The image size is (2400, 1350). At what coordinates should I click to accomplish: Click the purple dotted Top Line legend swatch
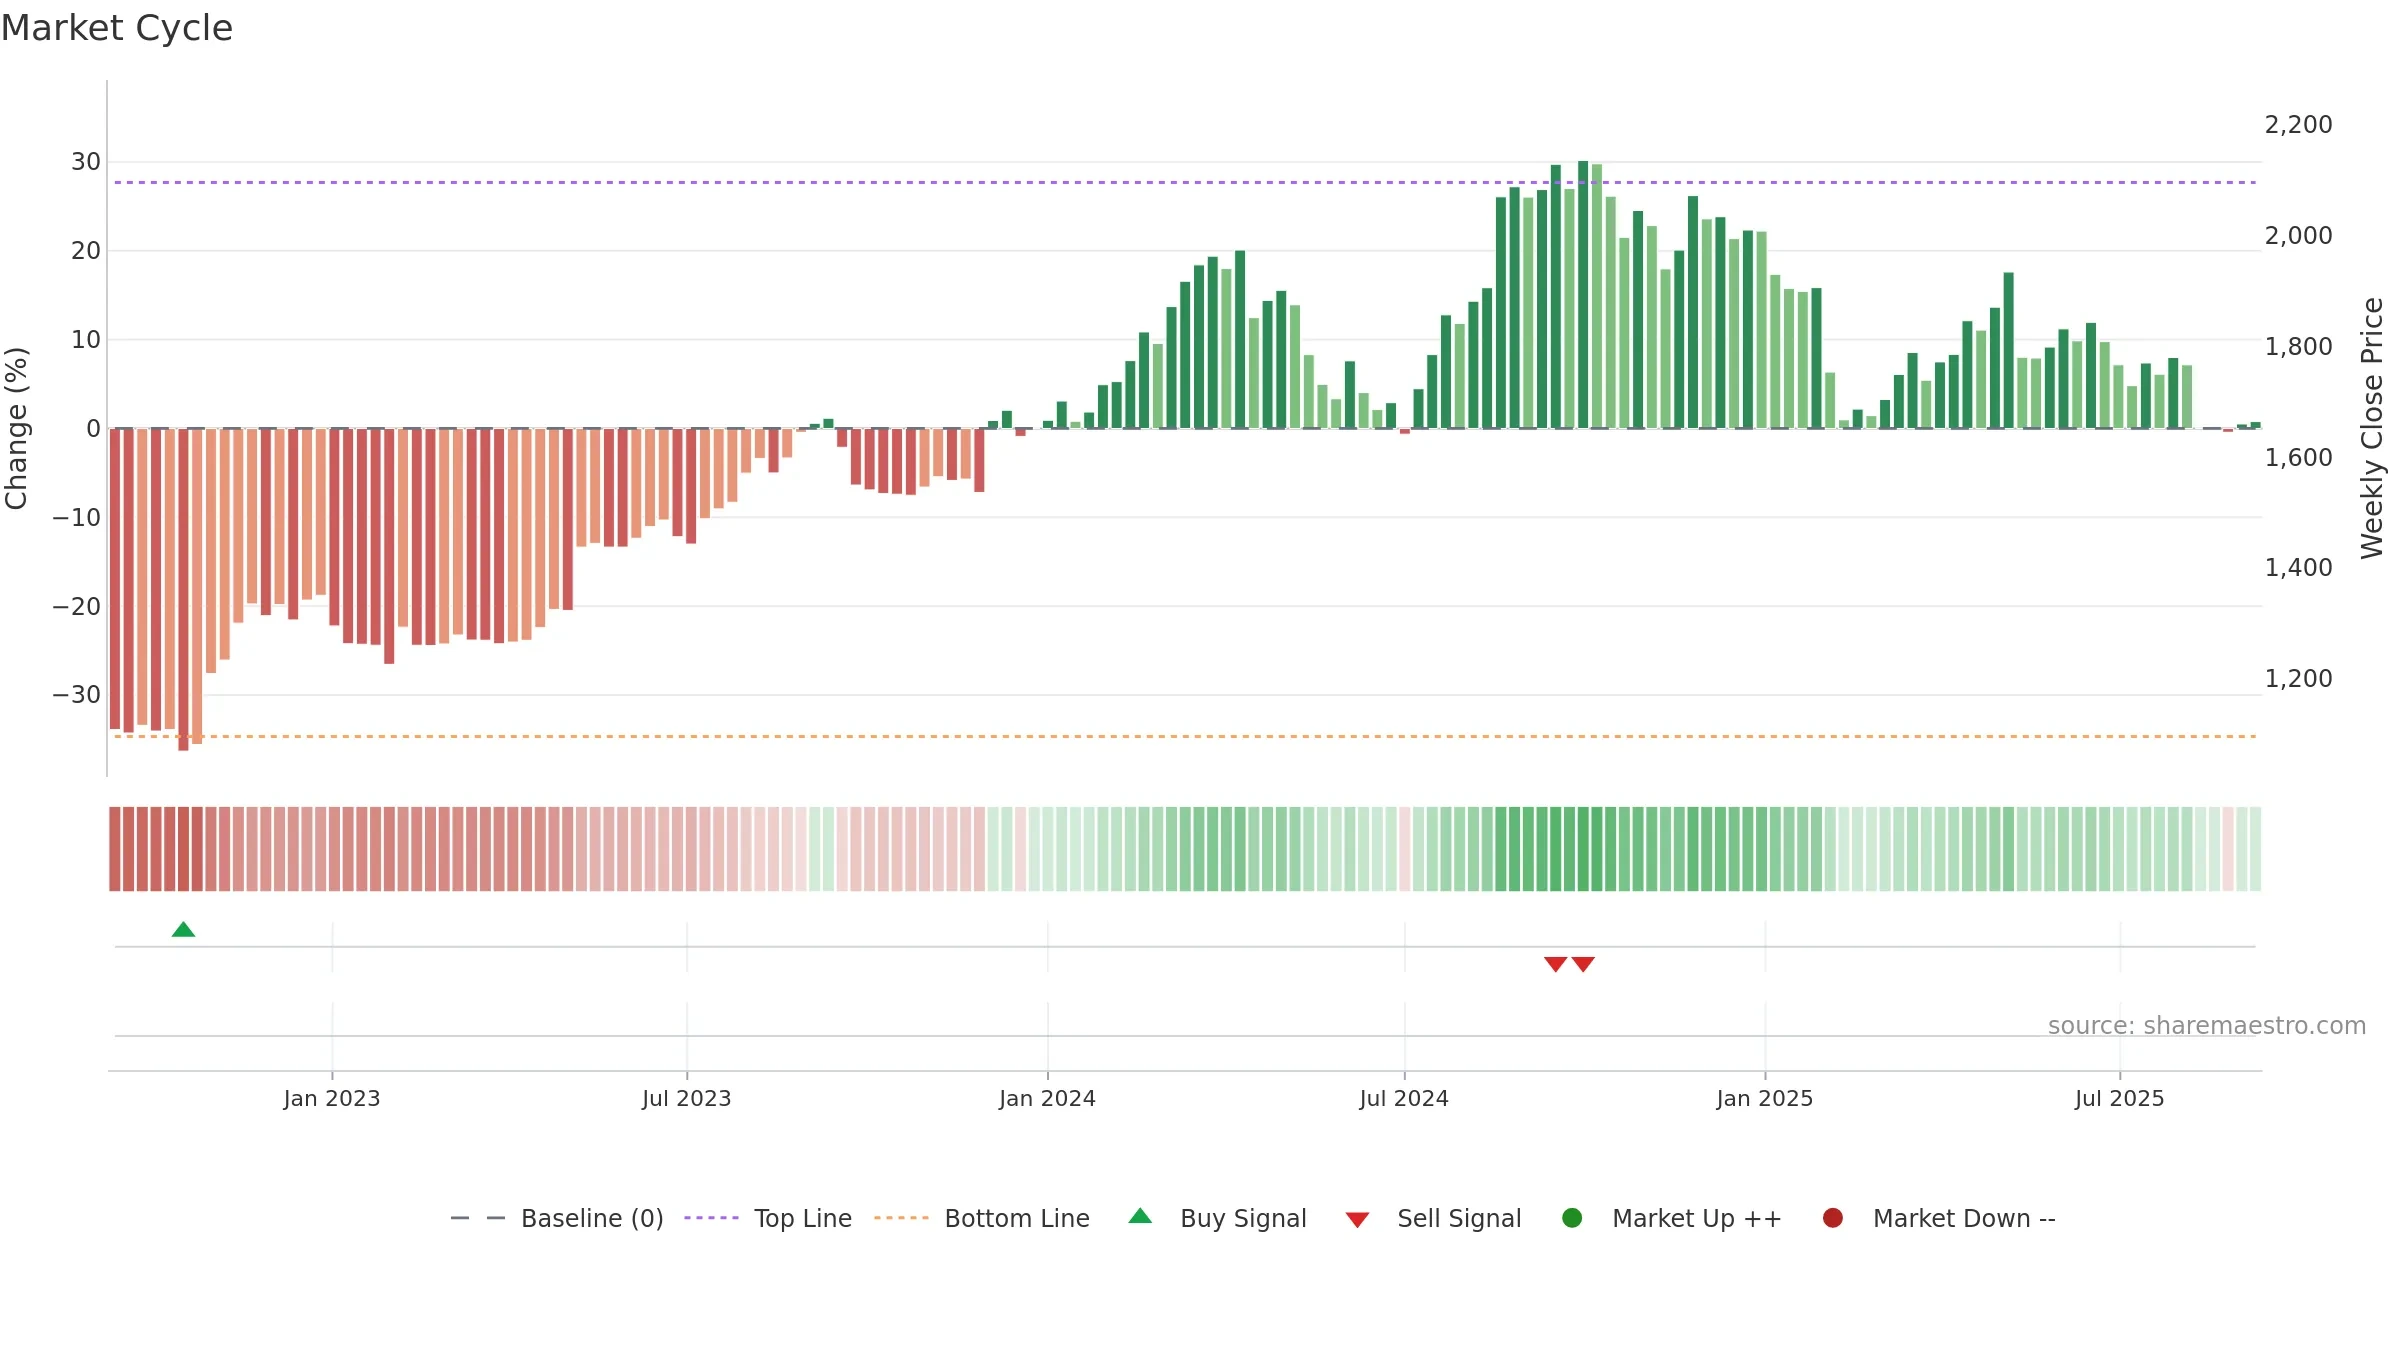point(711,1218)
